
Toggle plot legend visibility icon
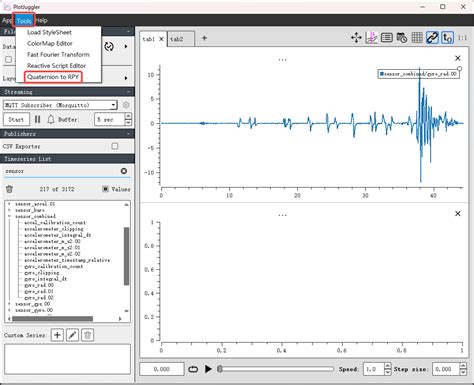tap(386, 38)
